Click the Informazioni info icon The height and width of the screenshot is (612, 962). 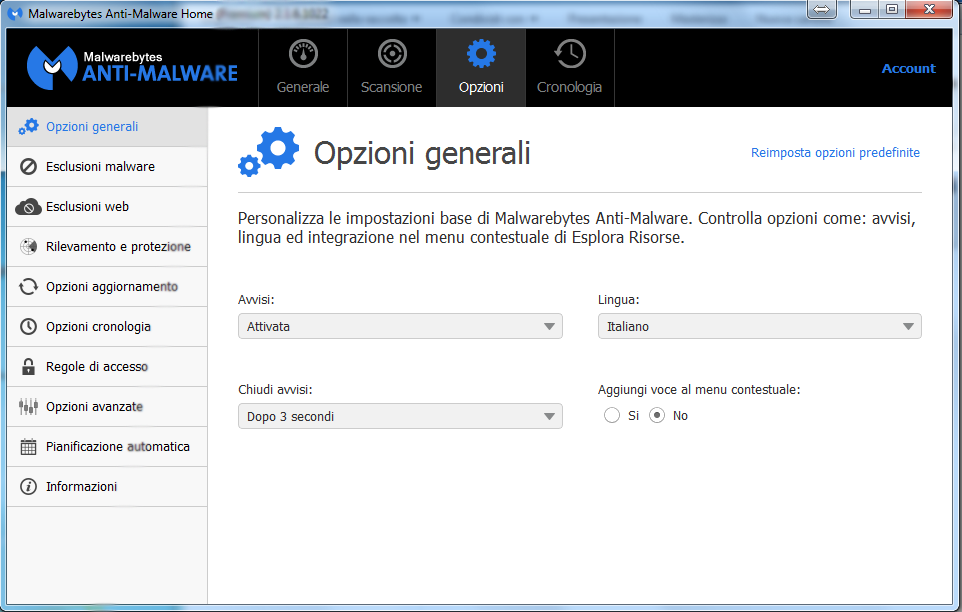pyautogui.click(x=28, y=486)
